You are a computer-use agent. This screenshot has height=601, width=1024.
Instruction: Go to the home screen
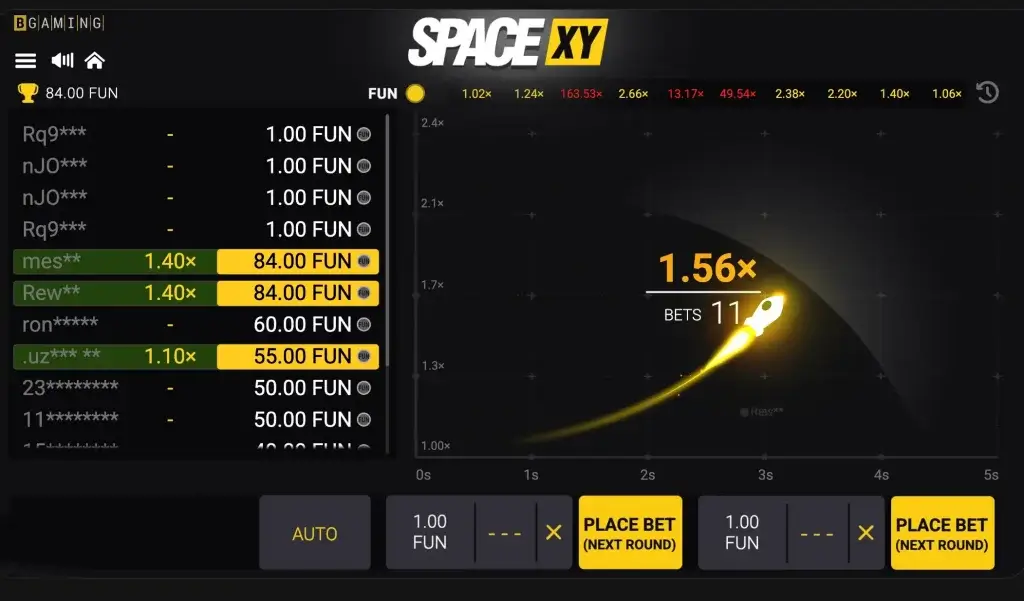pyautogui.click(x=95, y=61)
